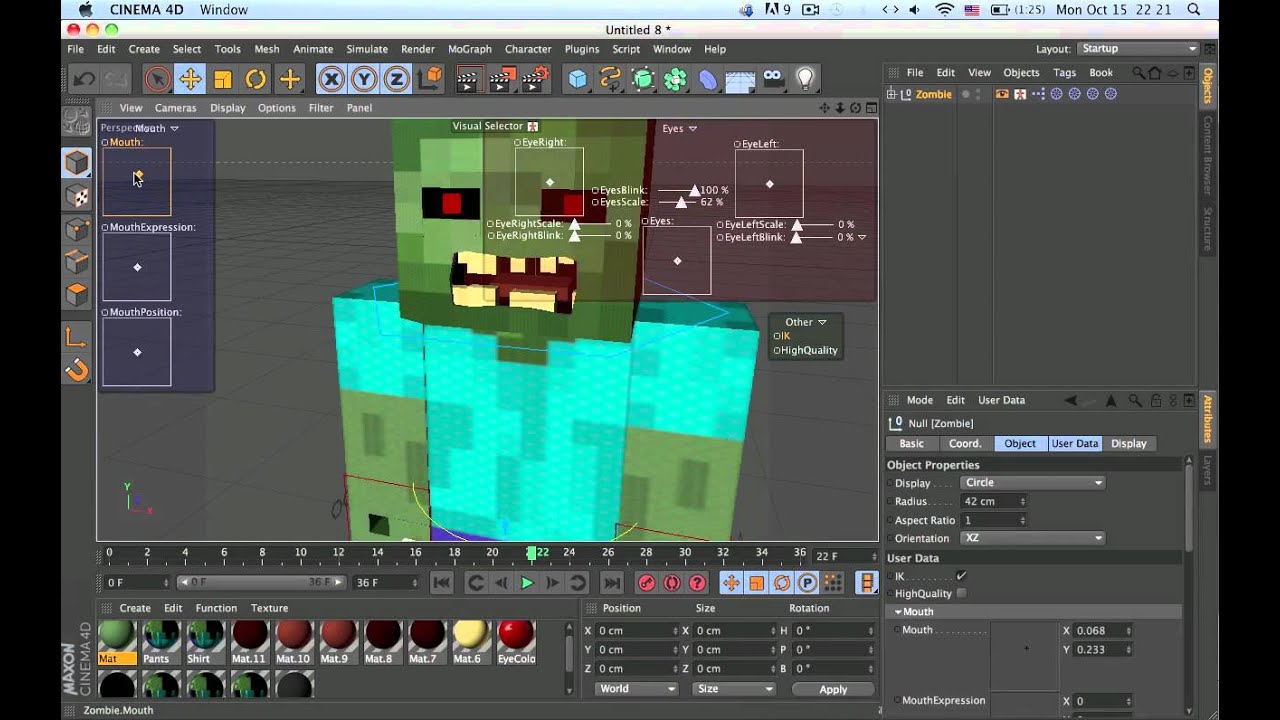Open the Wi-Fi menu bar icon
The width and height of the screenshot is (1280, 720).
944,9
